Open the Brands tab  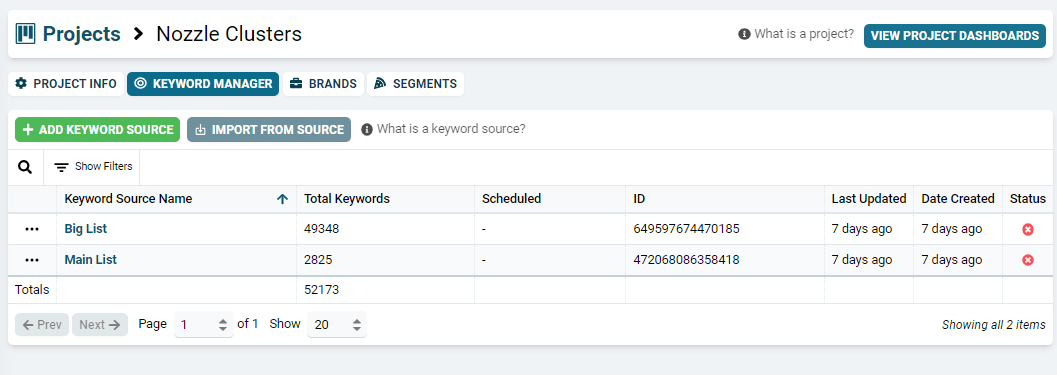(324, 84)
